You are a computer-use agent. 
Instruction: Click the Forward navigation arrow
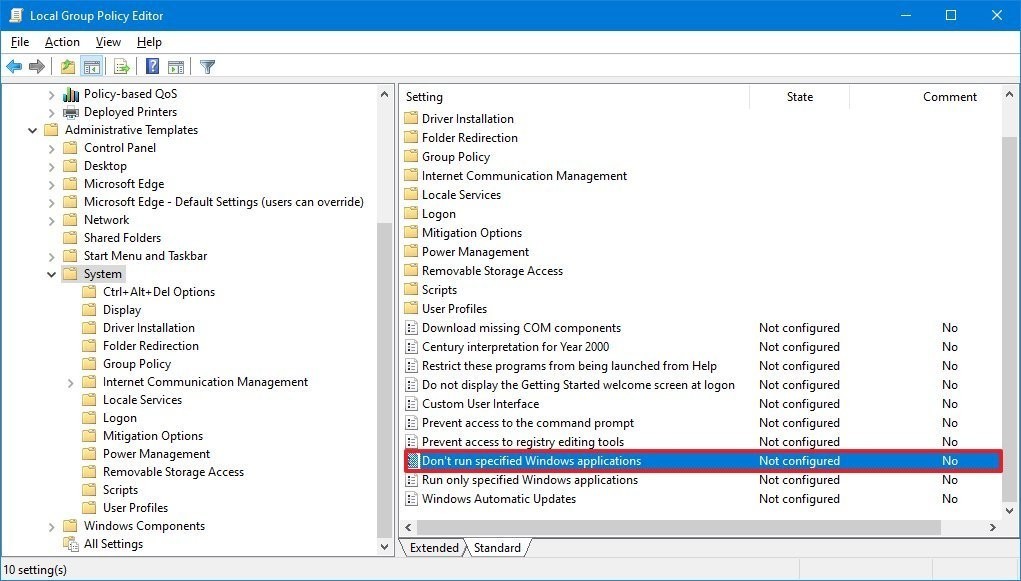tap(37, 66)
